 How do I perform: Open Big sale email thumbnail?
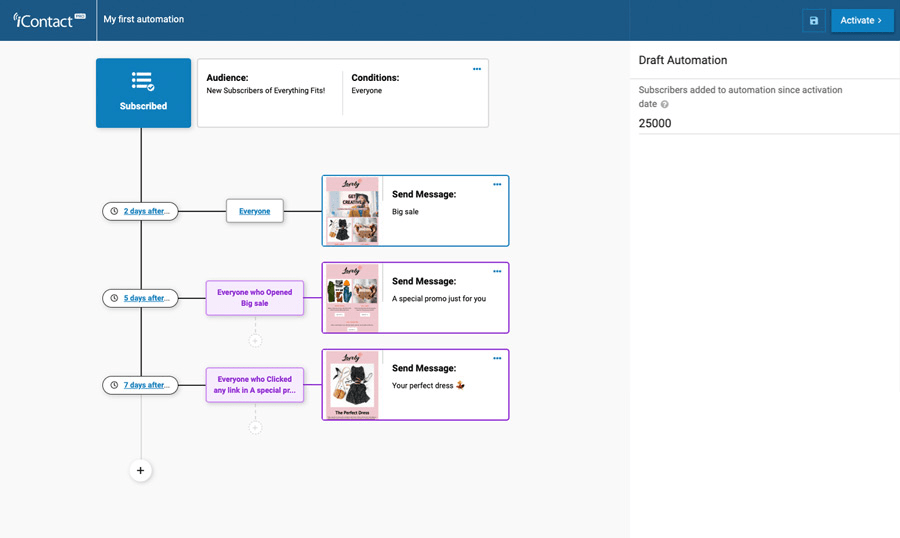tap(352, 211)
